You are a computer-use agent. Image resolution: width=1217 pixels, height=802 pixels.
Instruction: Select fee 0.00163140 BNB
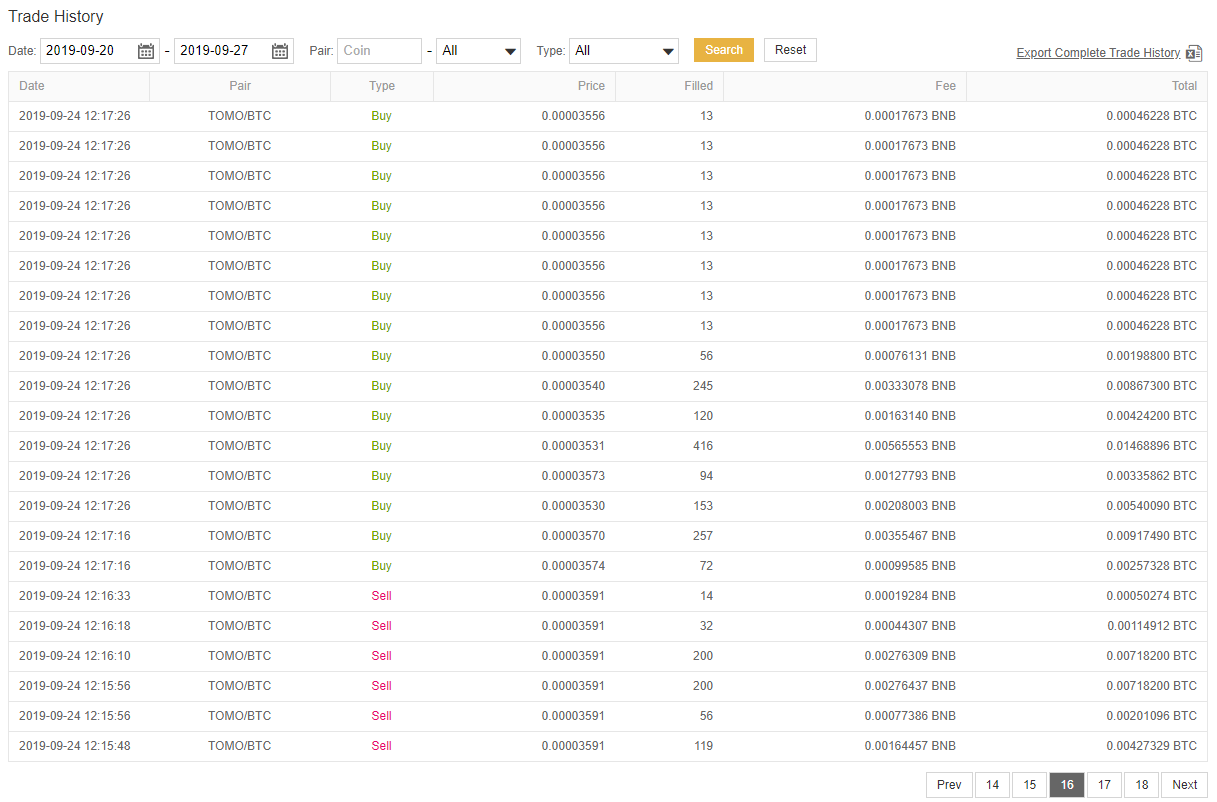[910, 416]
